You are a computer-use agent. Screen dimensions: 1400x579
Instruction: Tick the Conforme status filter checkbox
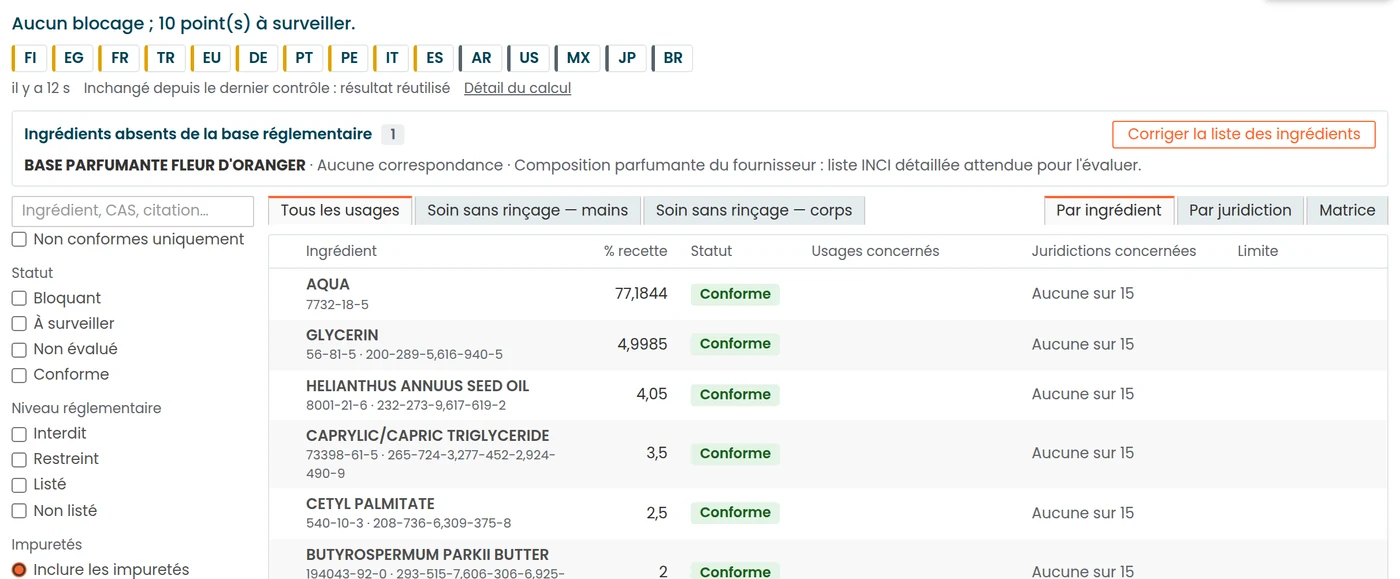pos(19,375)
